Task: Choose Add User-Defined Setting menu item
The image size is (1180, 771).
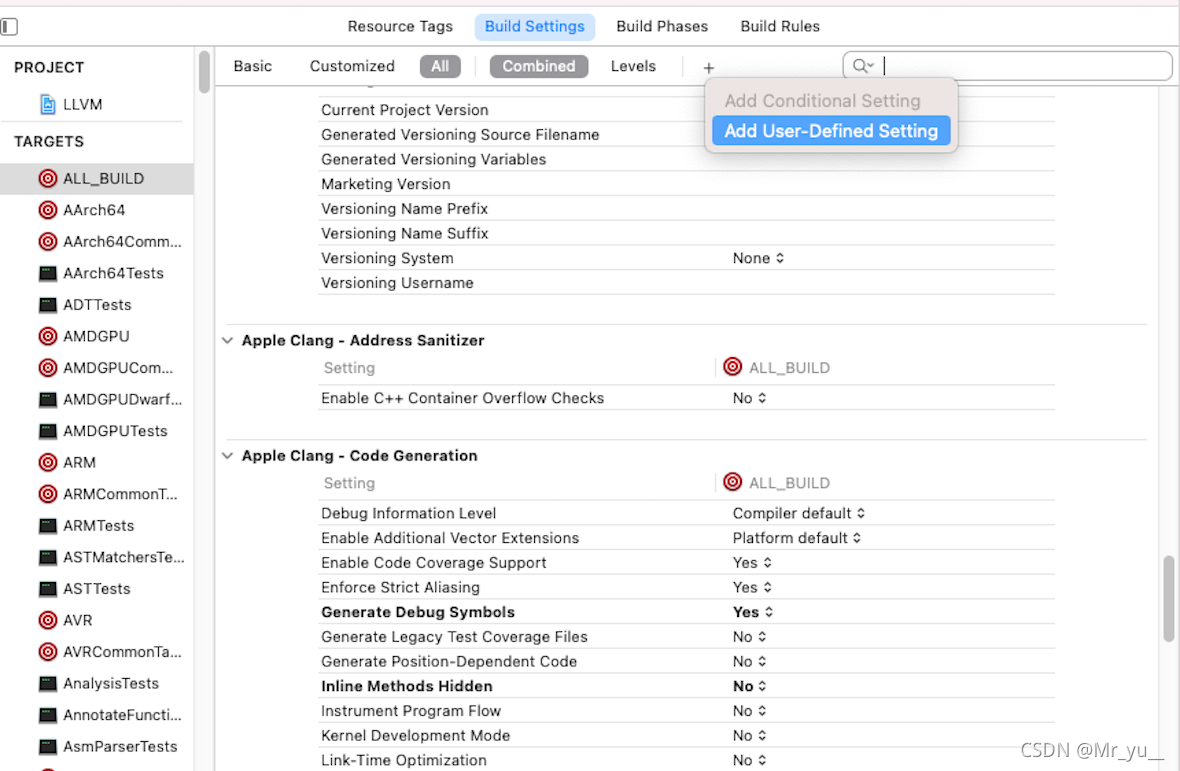Action: (x=831, y=131)
